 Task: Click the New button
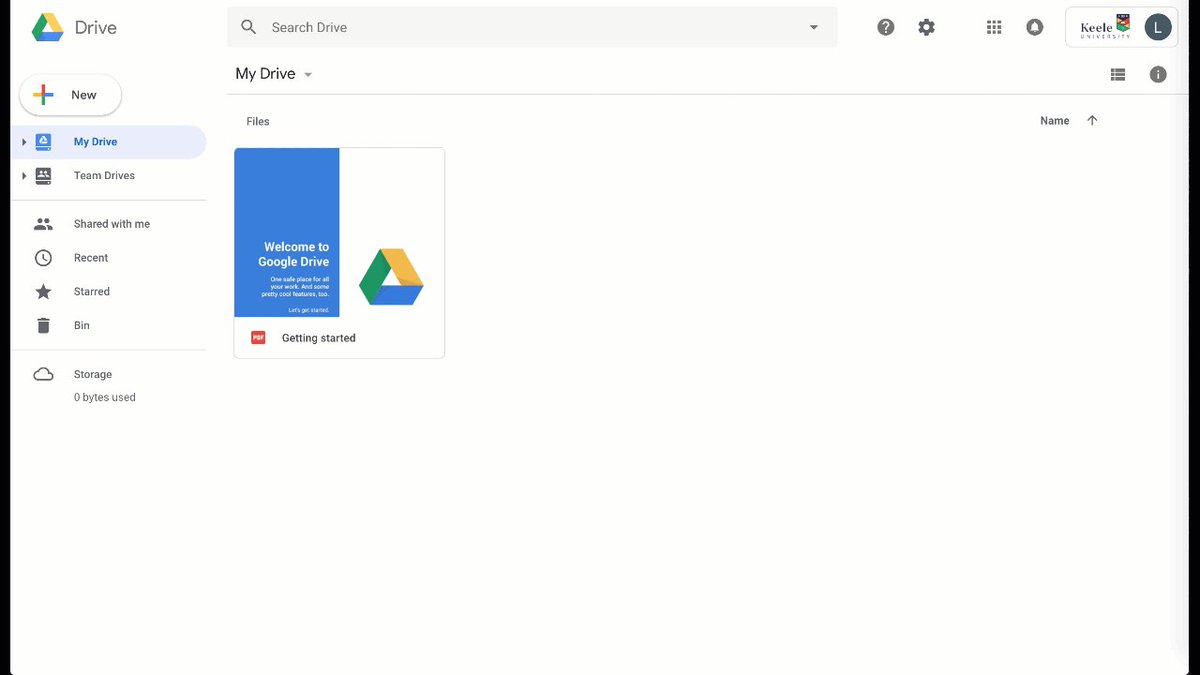(x=70, y=95)
